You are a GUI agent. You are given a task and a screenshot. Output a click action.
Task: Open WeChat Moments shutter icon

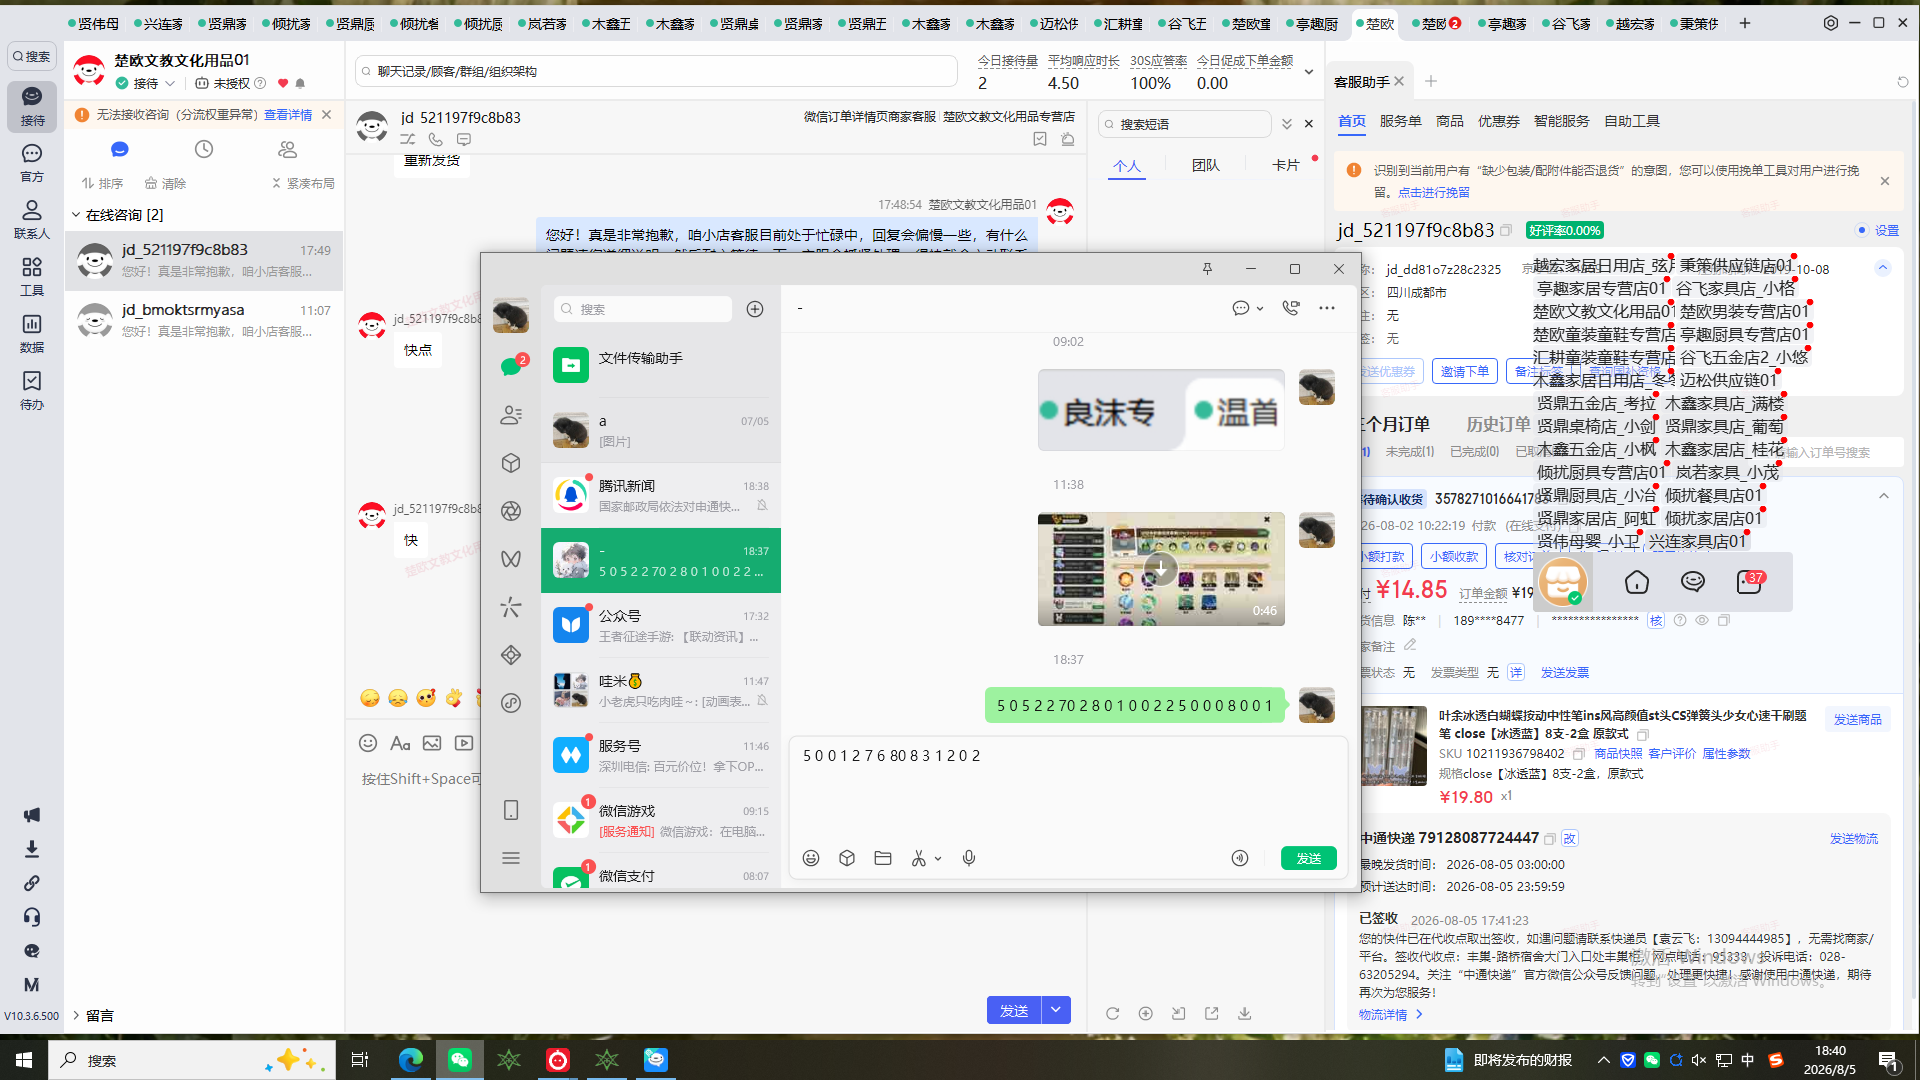tap(511, 511)
